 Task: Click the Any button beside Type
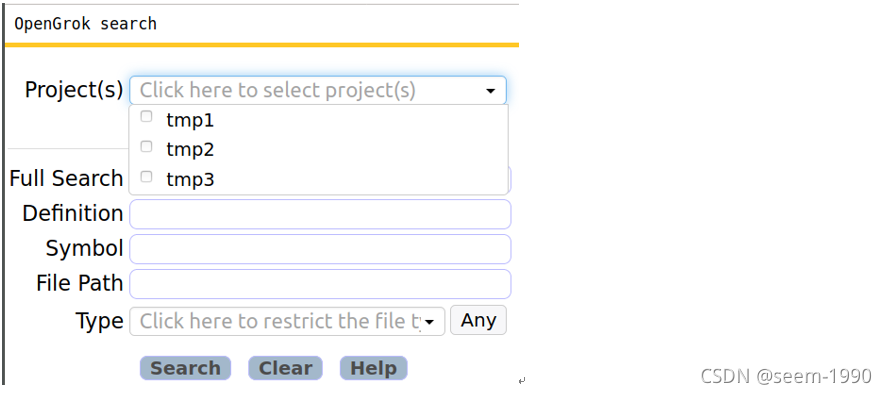click(479, 320)
